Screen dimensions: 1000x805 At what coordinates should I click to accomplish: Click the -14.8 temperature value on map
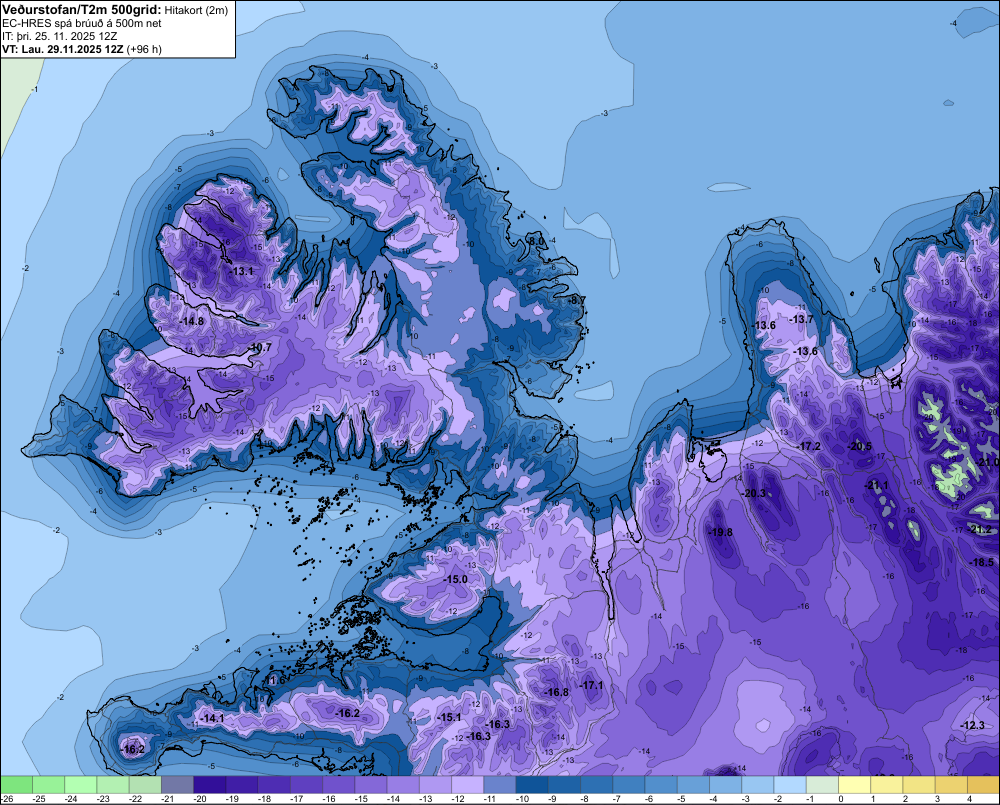(x=192, y=321)
